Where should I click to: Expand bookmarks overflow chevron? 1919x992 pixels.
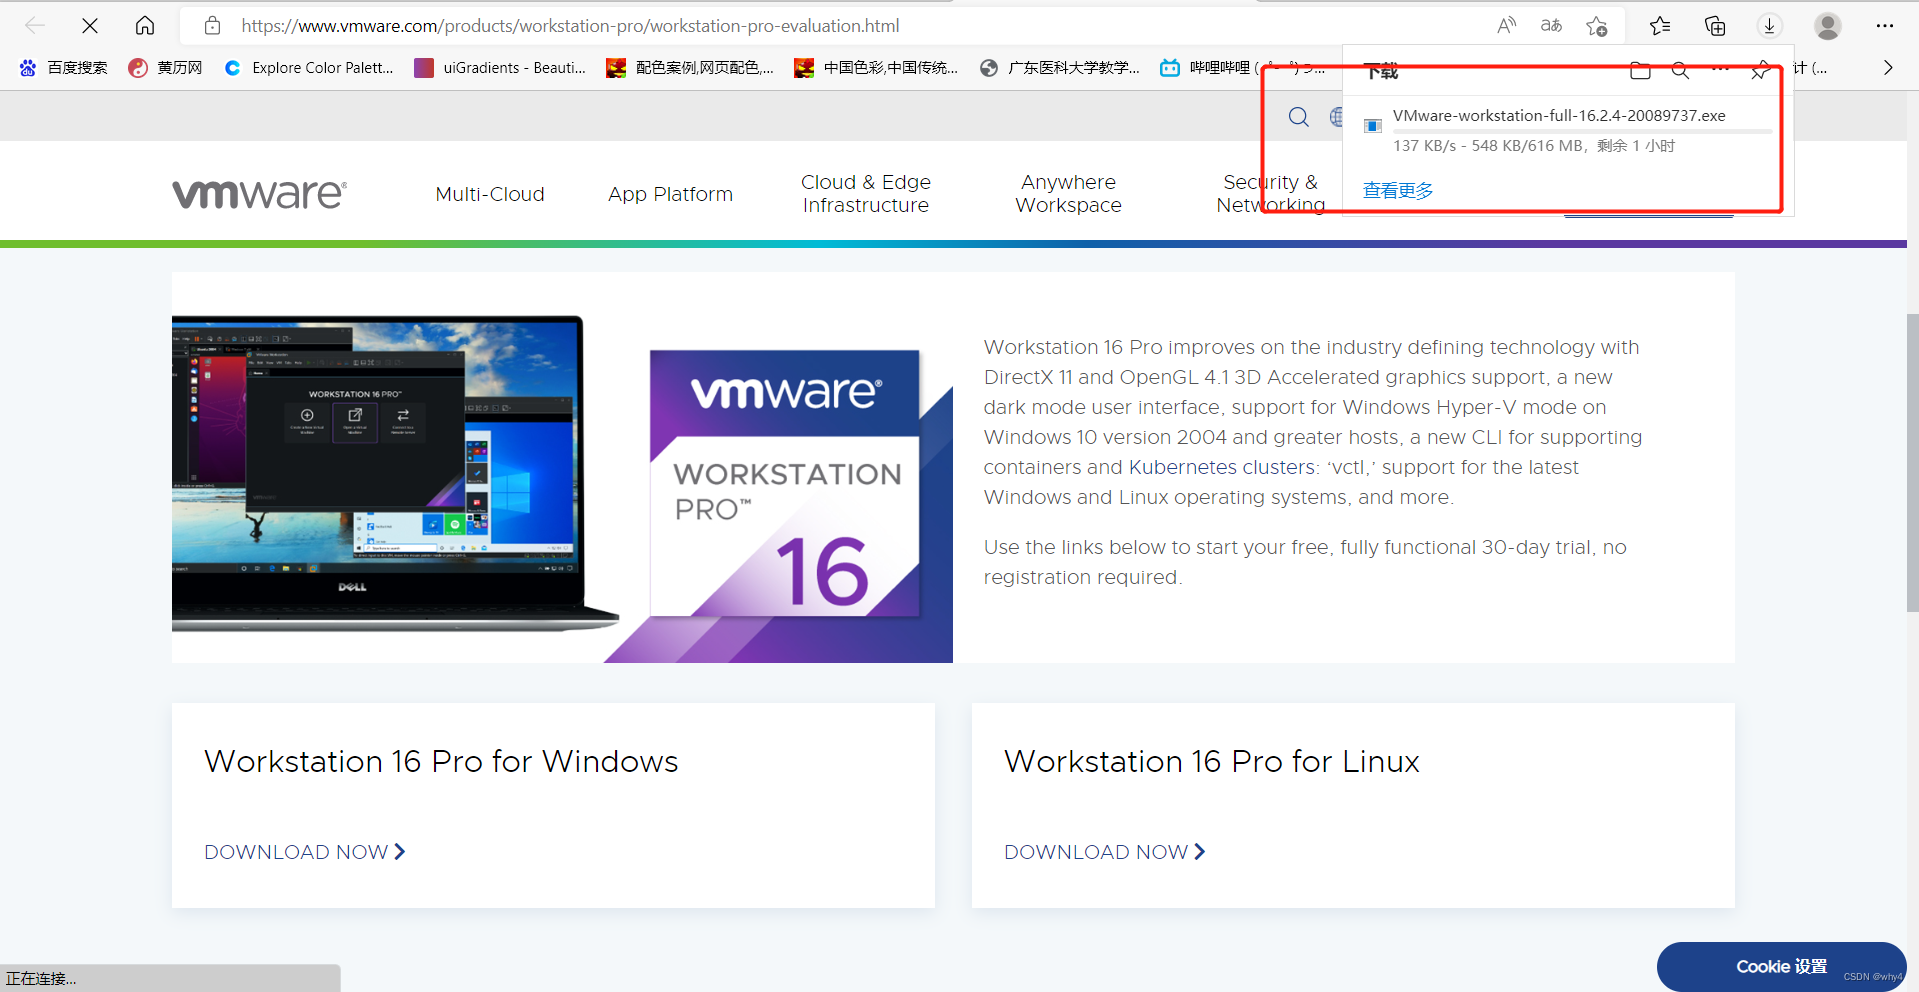point(1888,68)
